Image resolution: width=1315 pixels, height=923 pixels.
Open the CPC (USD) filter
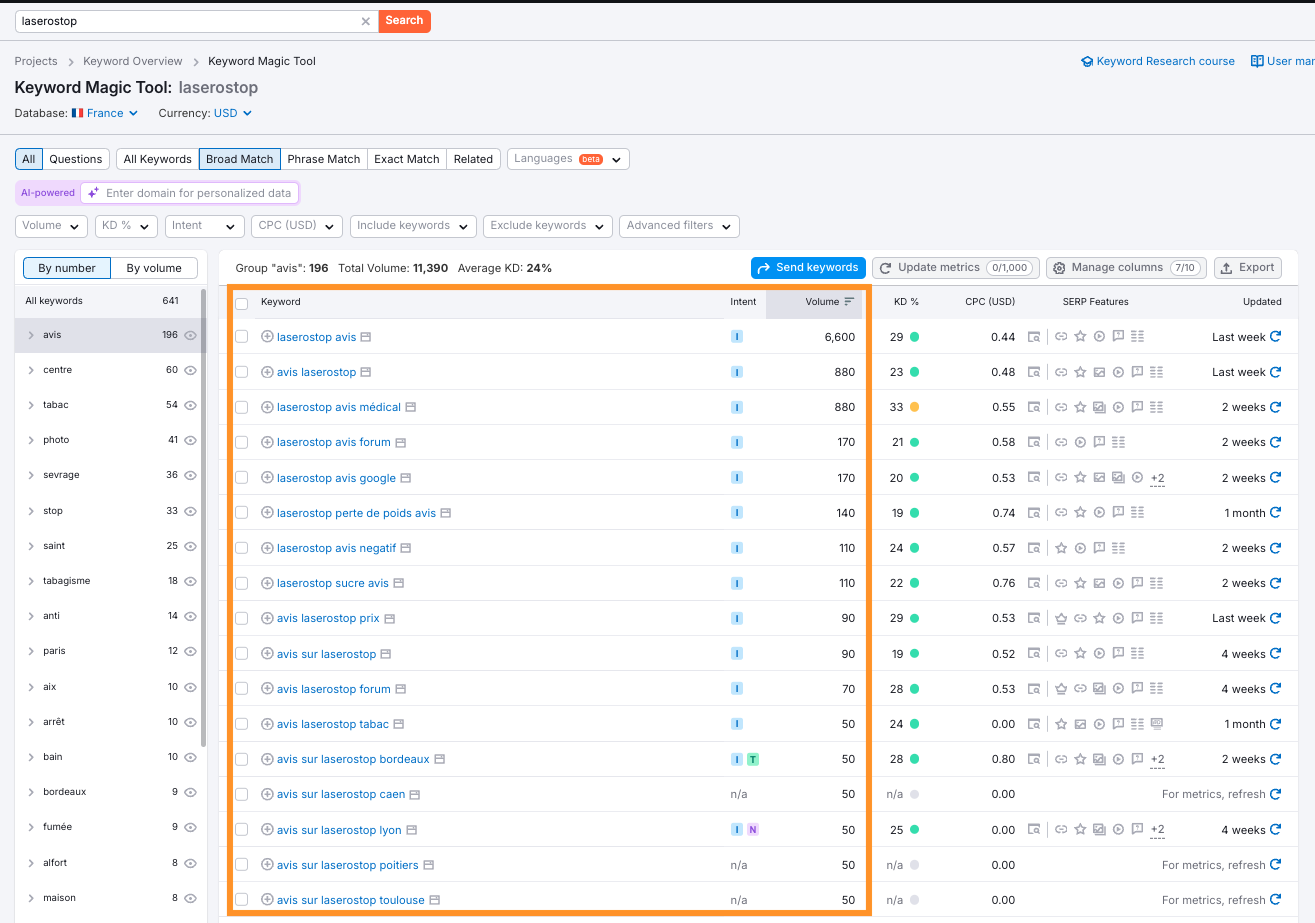coord(297,226)
